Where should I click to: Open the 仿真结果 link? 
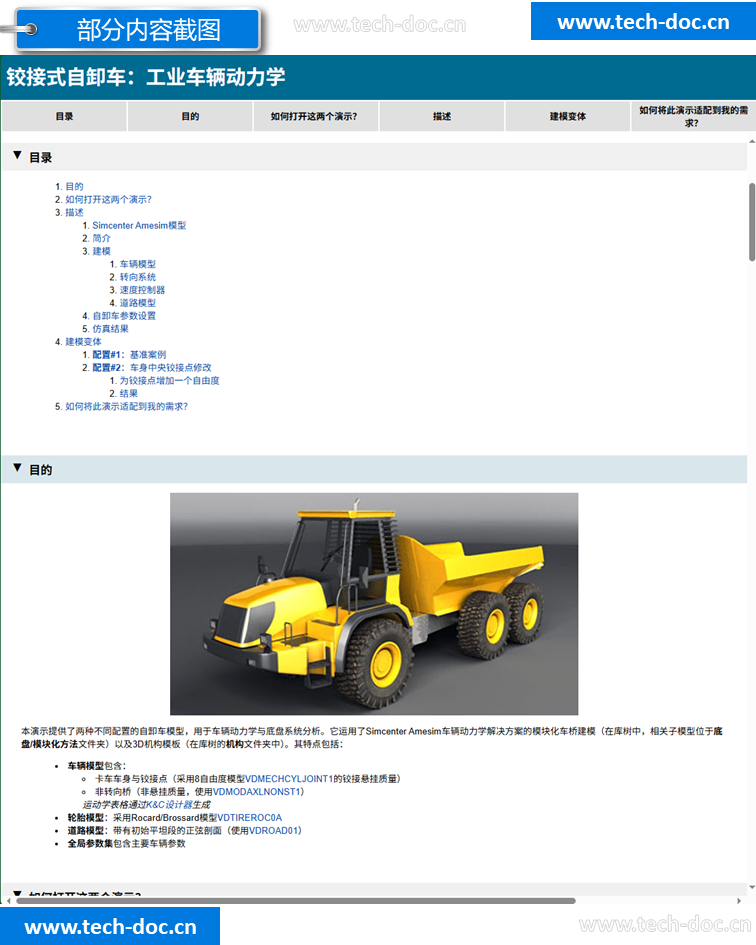pyautogui.click(x=110, y=329)
